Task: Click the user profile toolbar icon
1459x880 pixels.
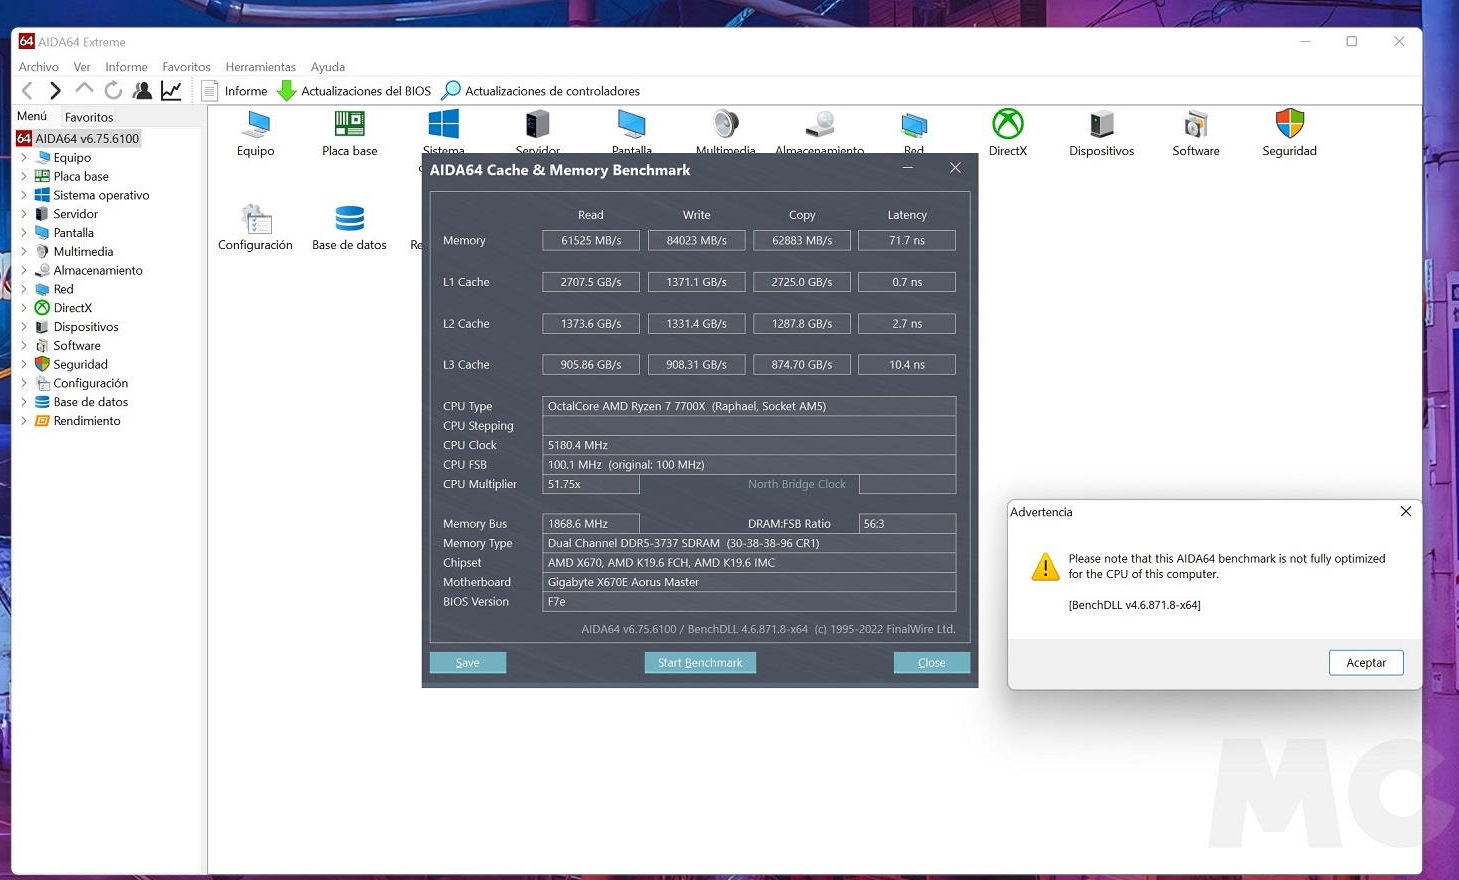Action: pos(142,91)
